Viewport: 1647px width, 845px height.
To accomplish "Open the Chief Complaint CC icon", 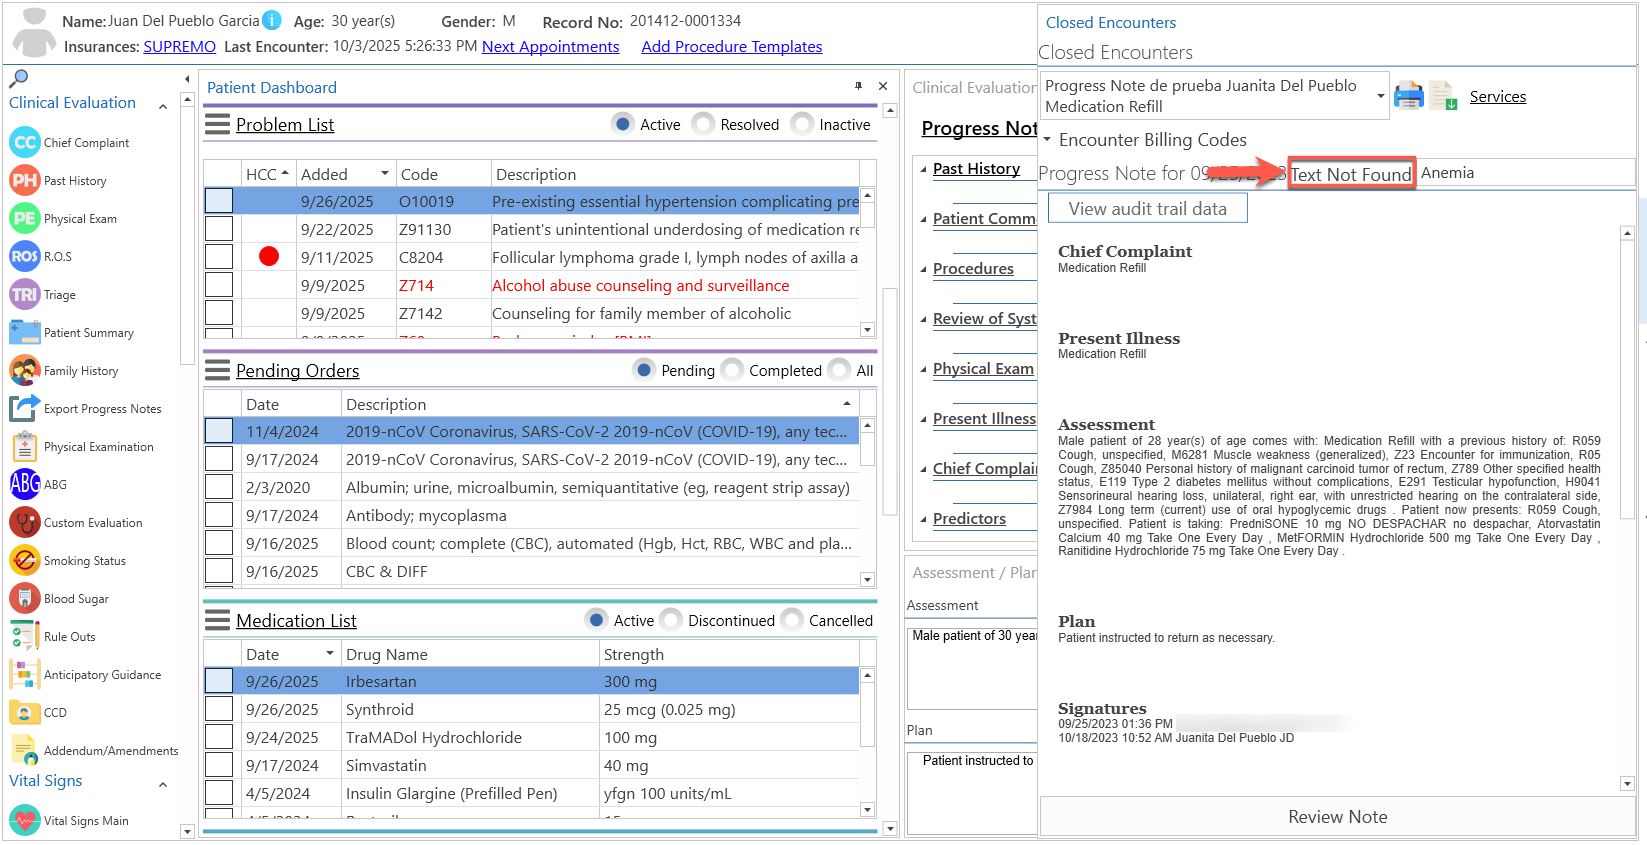I will click(24, 143).
